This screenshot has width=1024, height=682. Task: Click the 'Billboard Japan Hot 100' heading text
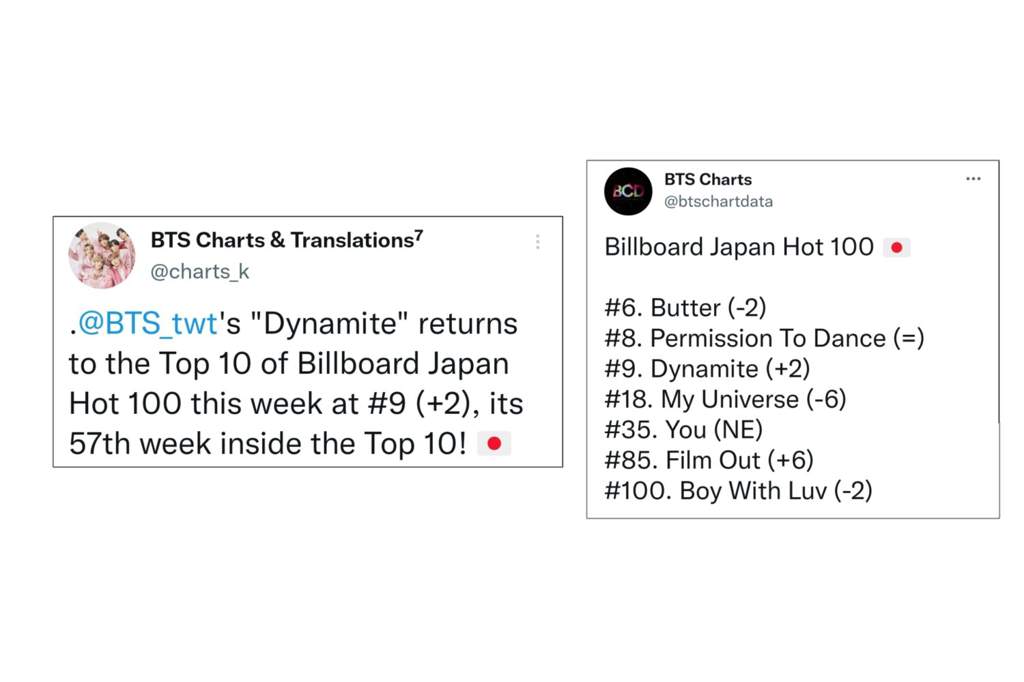(739, 247)
